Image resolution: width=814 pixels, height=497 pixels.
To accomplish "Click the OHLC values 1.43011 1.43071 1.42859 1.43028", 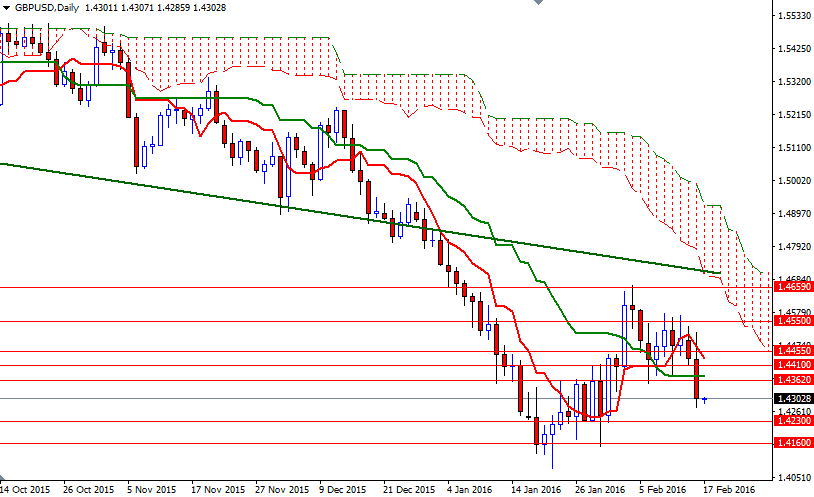I will 155,8.
